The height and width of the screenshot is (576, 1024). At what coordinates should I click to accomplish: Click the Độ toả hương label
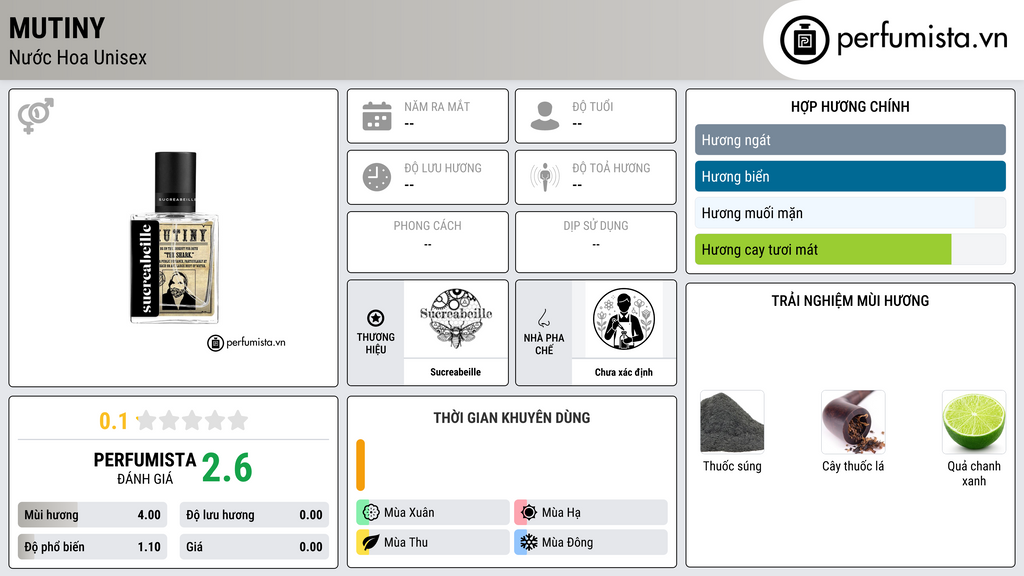611,168
